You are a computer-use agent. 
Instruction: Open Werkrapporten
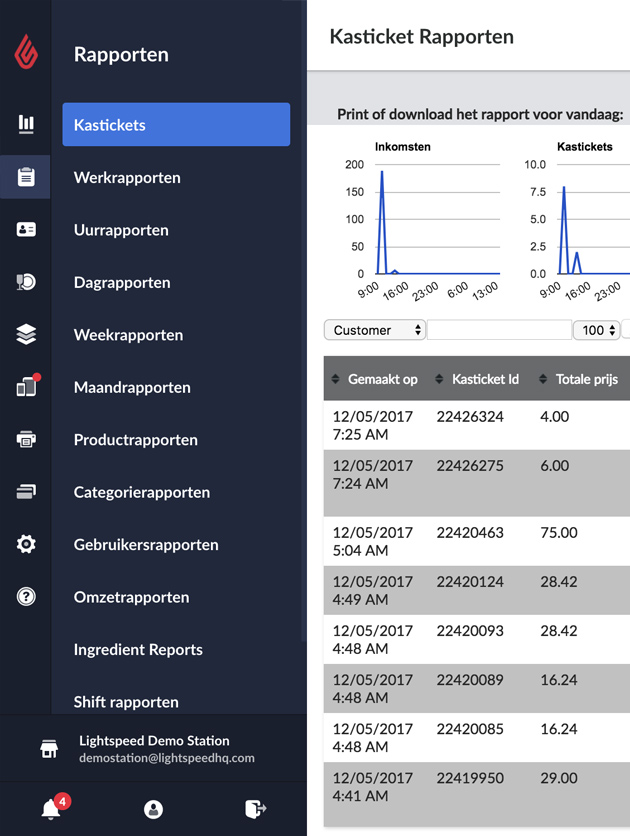click(x=127, y=178)
